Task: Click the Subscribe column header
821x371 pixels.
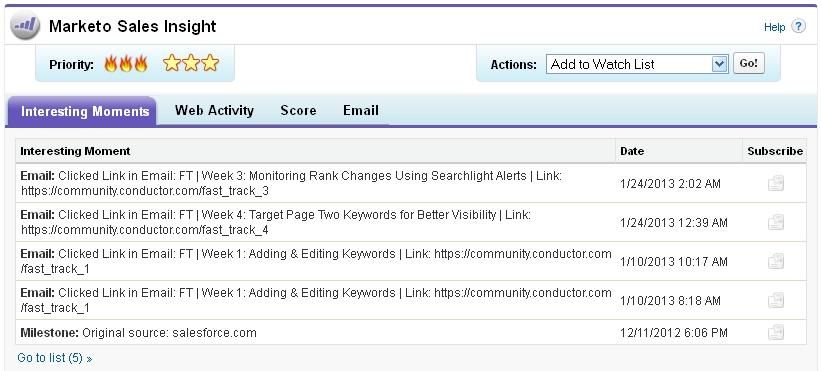Action: point(775,151)
